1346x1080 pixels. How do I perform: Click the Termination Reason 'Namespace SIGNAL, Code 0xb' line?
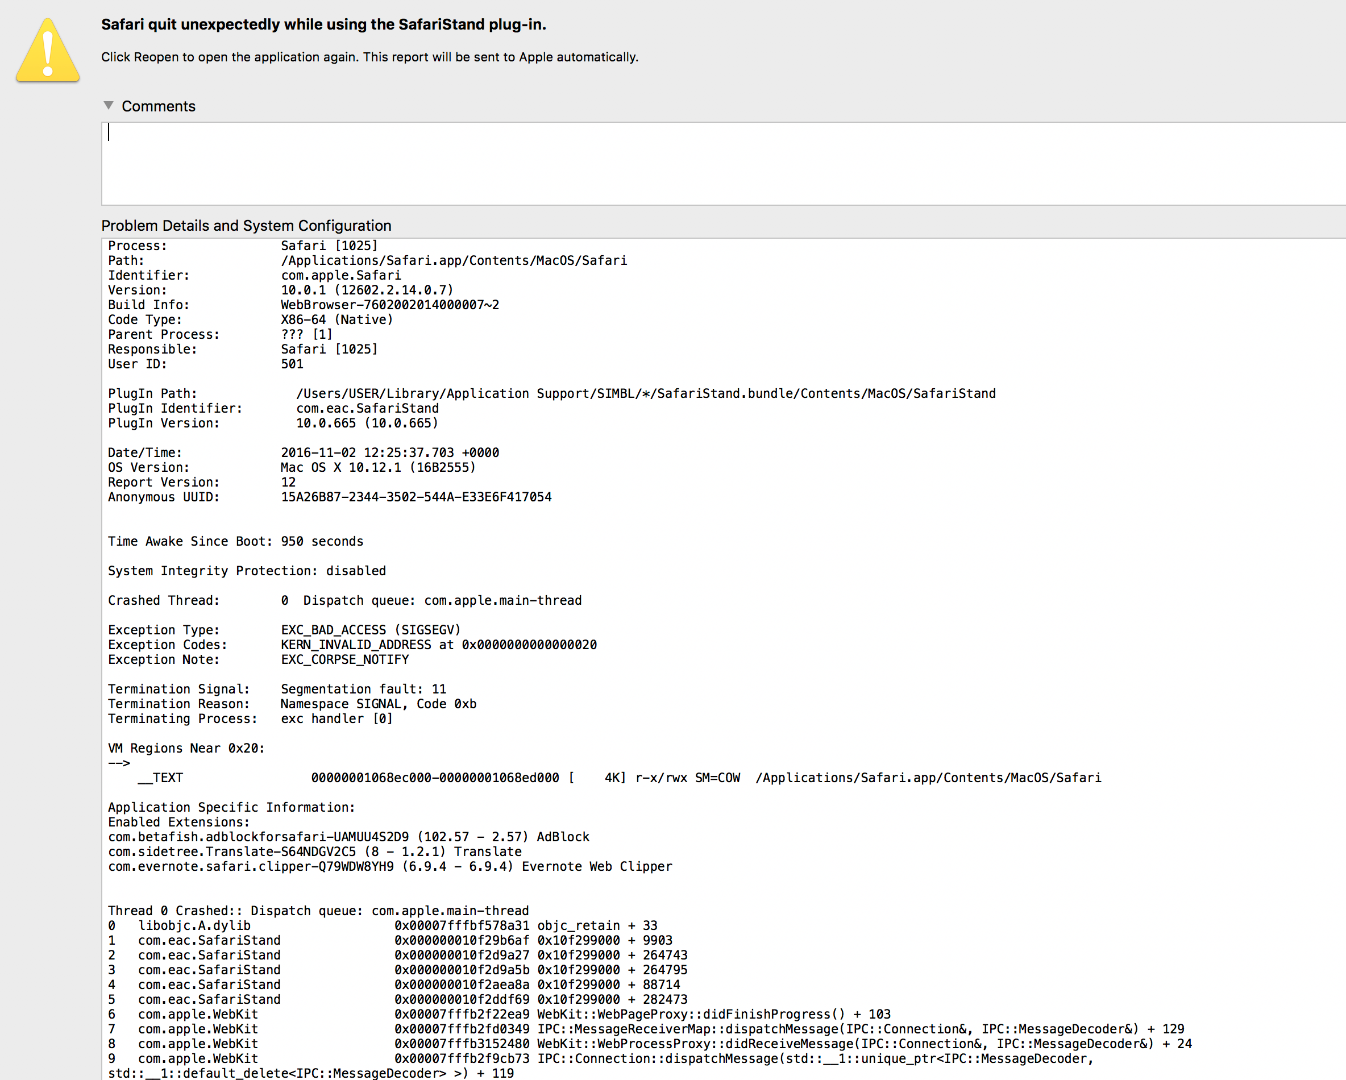point(292,704)
